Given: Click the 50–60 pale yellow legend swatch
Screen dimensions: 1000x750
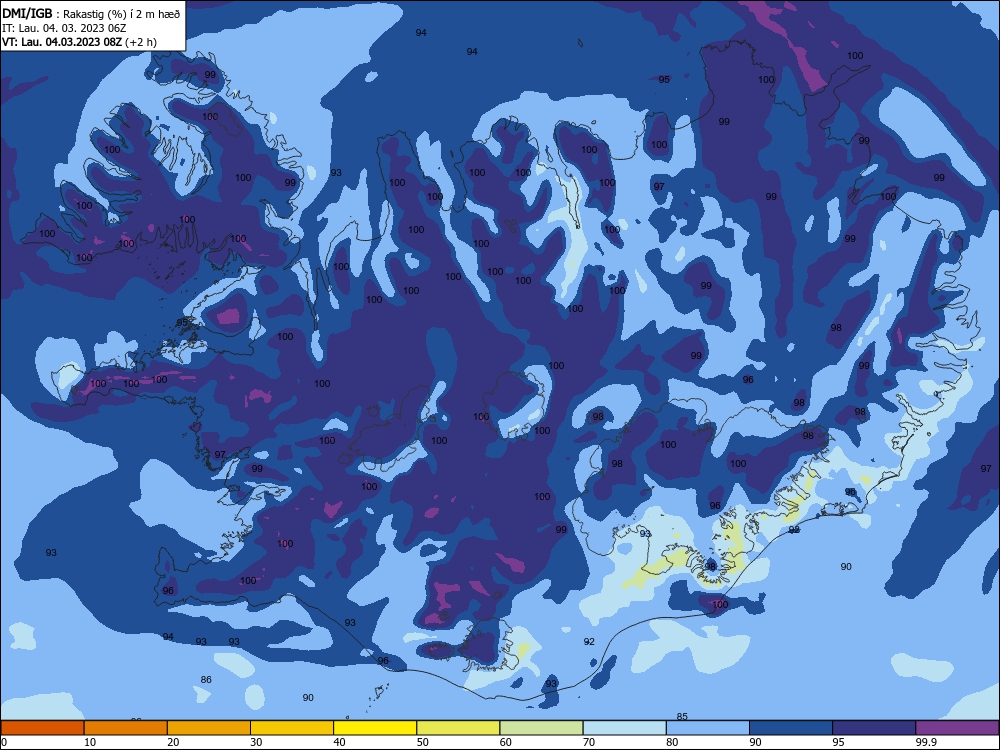Looking at the screenshot, I should 459,728.
